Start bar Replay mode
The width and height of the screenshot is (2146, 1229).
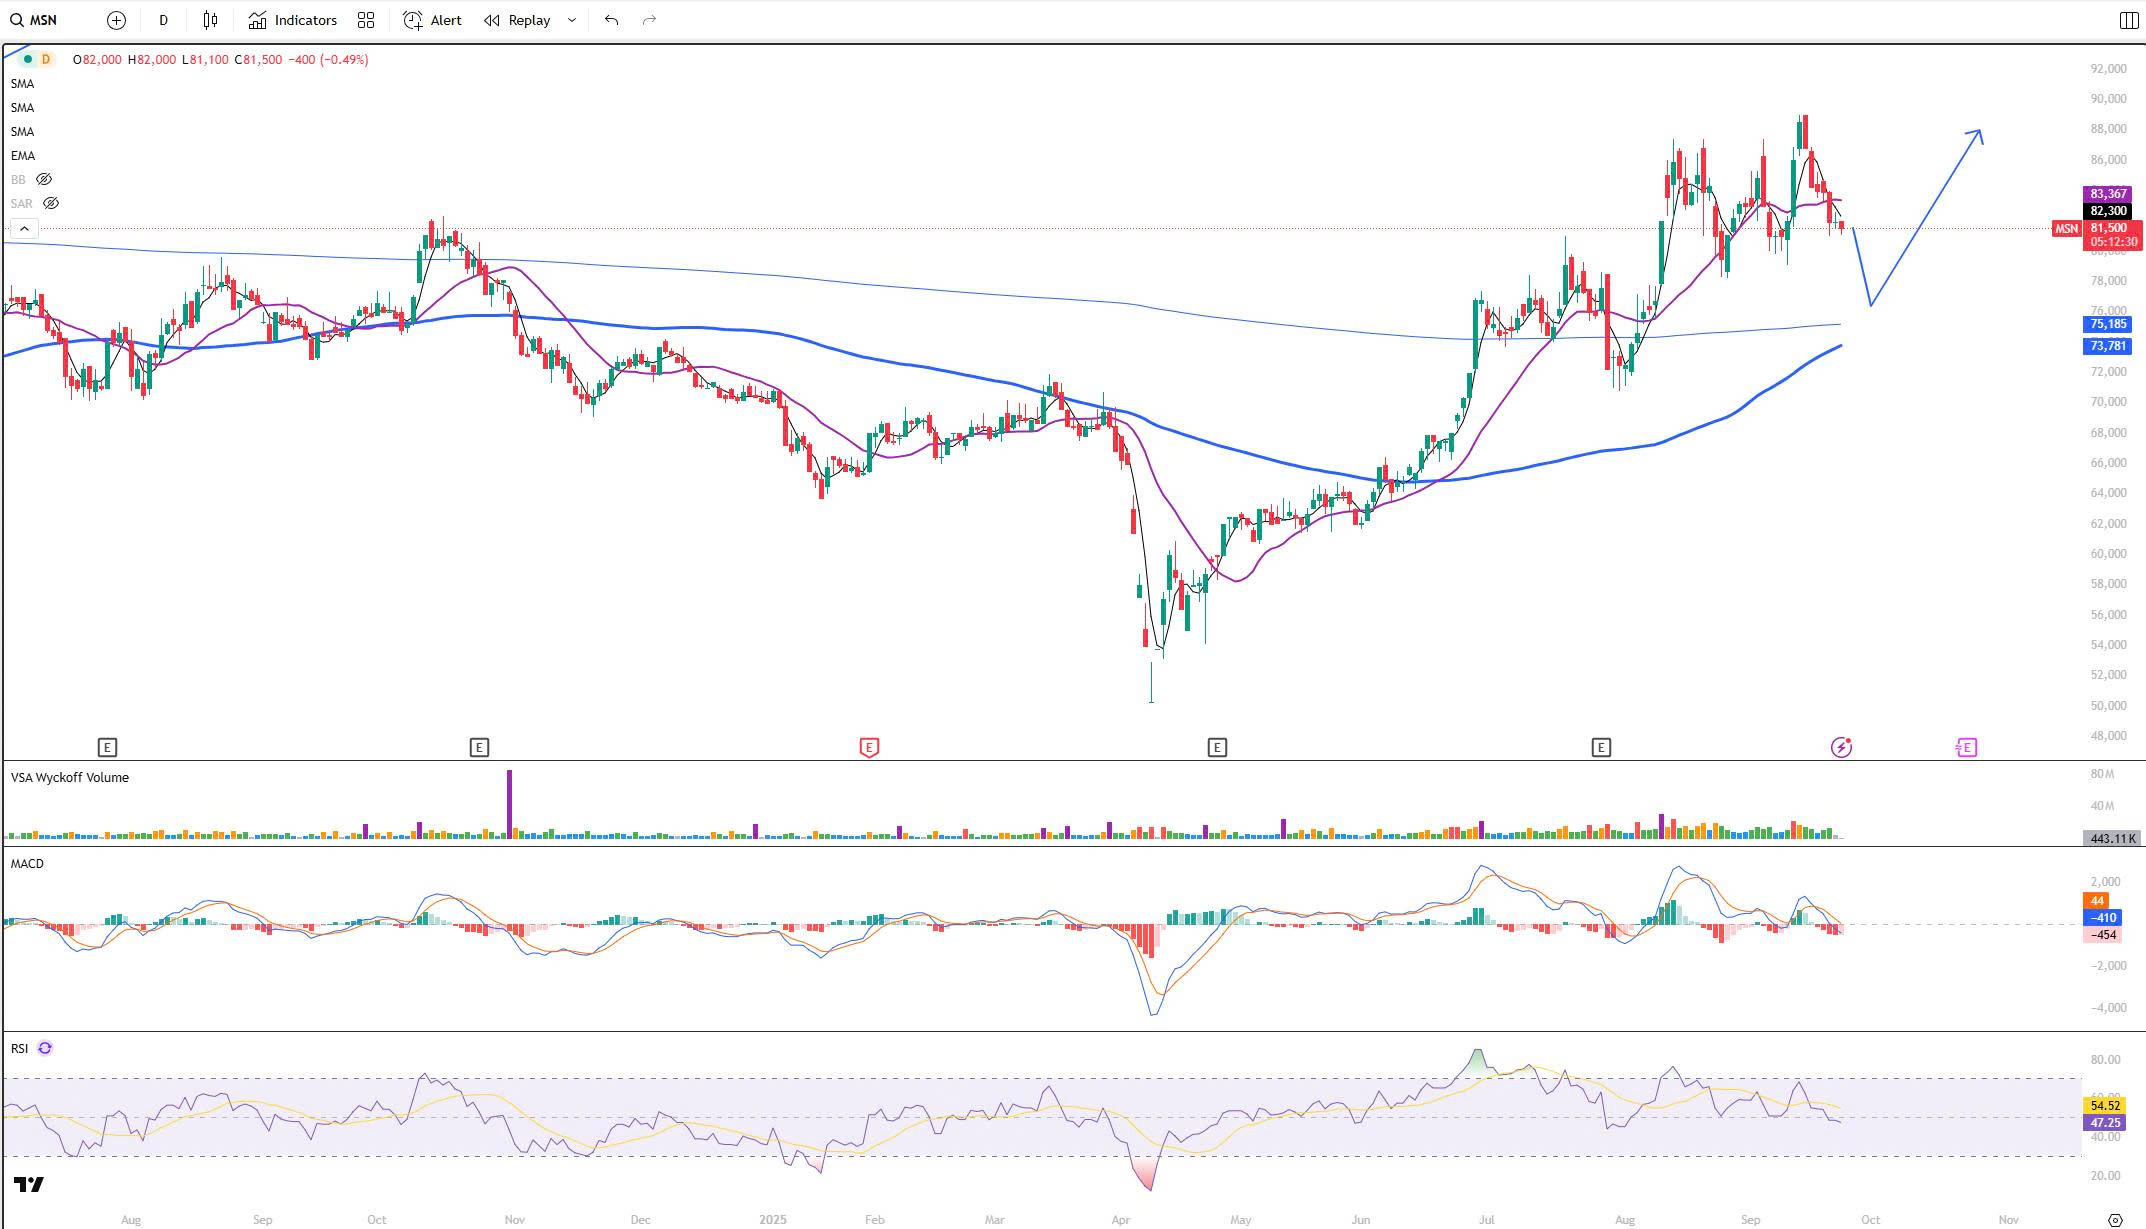click(517, 20)
